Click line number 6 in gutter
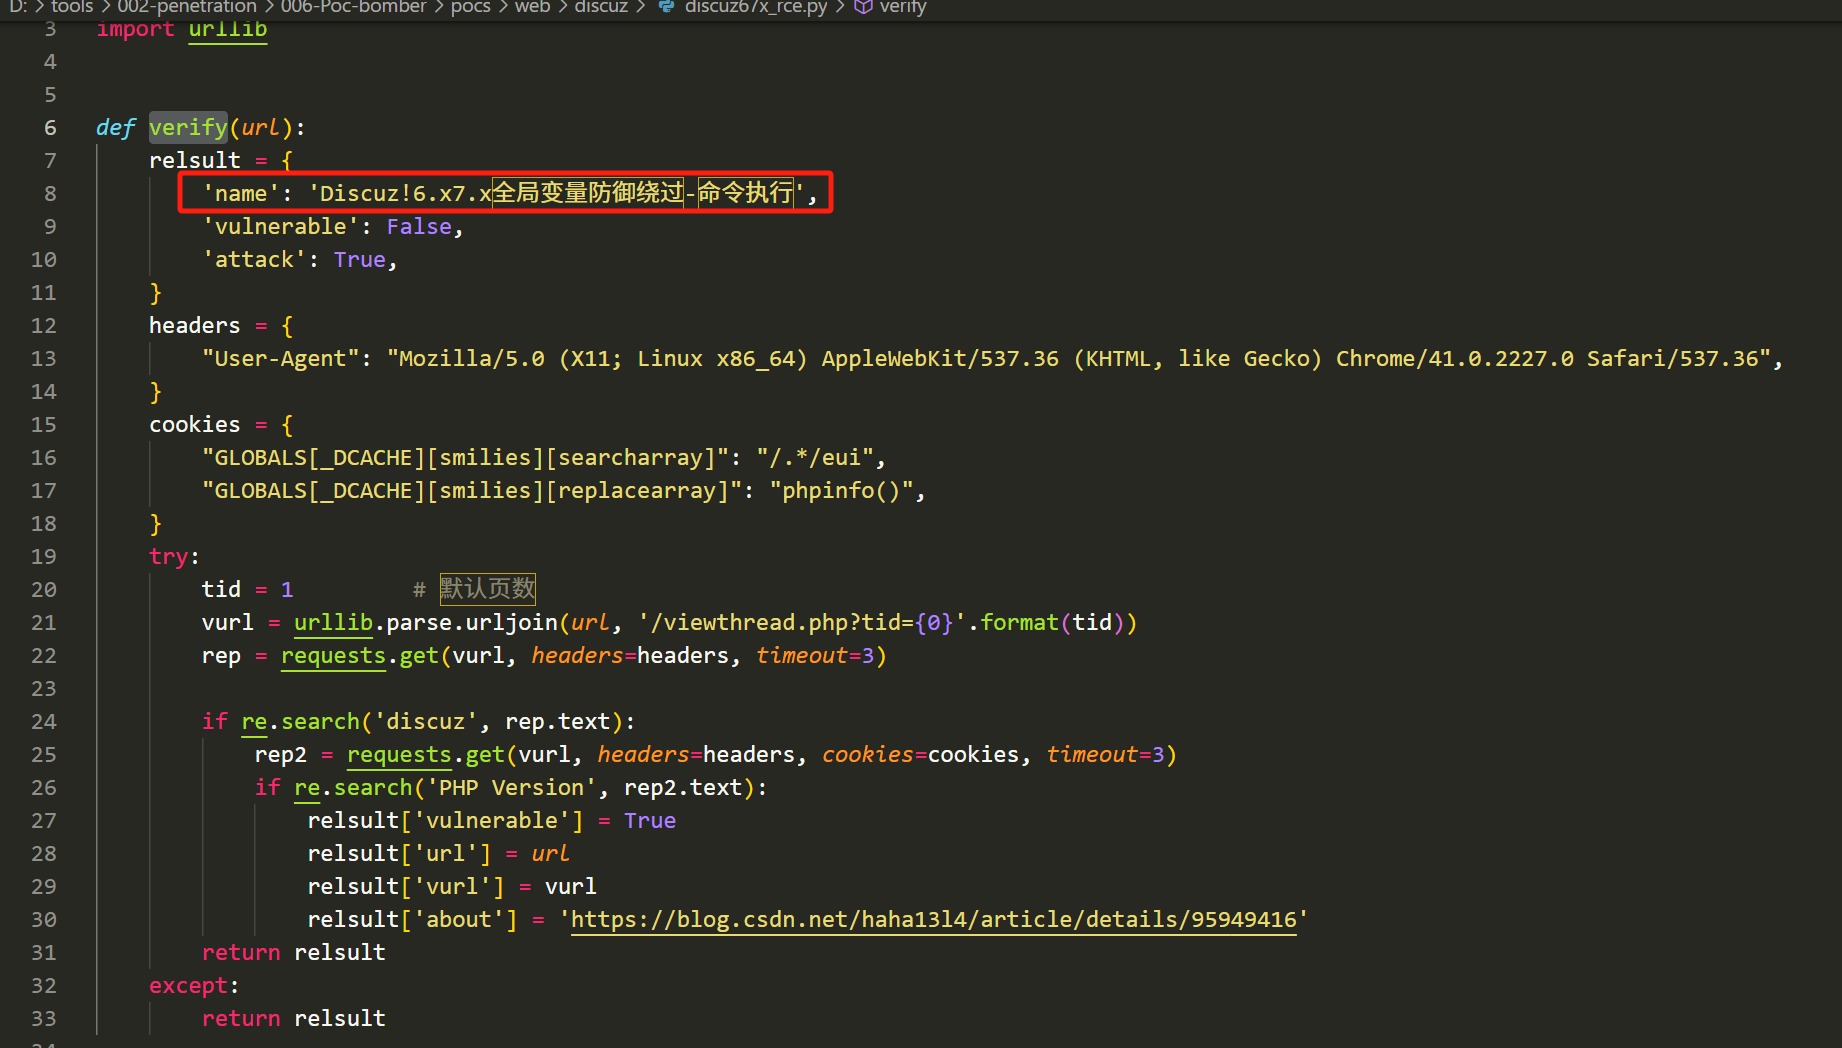The width and height of the screenshot is (1842, 1048). tap(50, 128)
